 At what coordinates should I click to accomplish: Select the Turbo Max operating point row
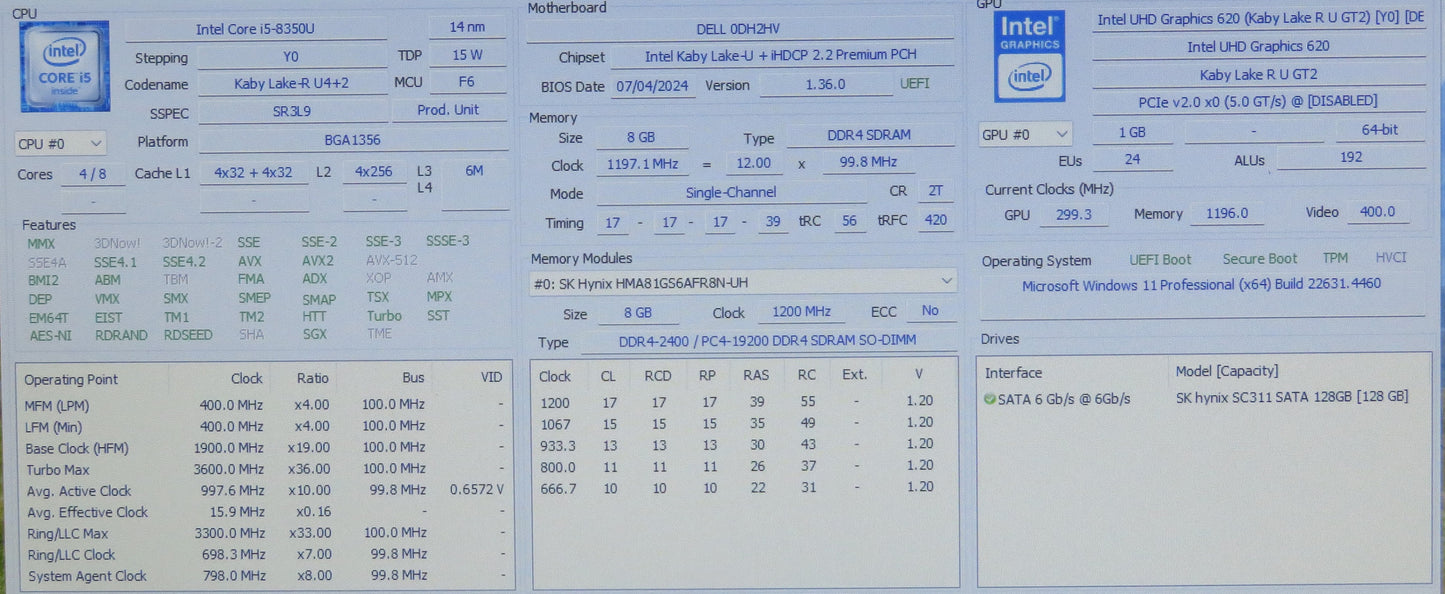pos(264,470)
